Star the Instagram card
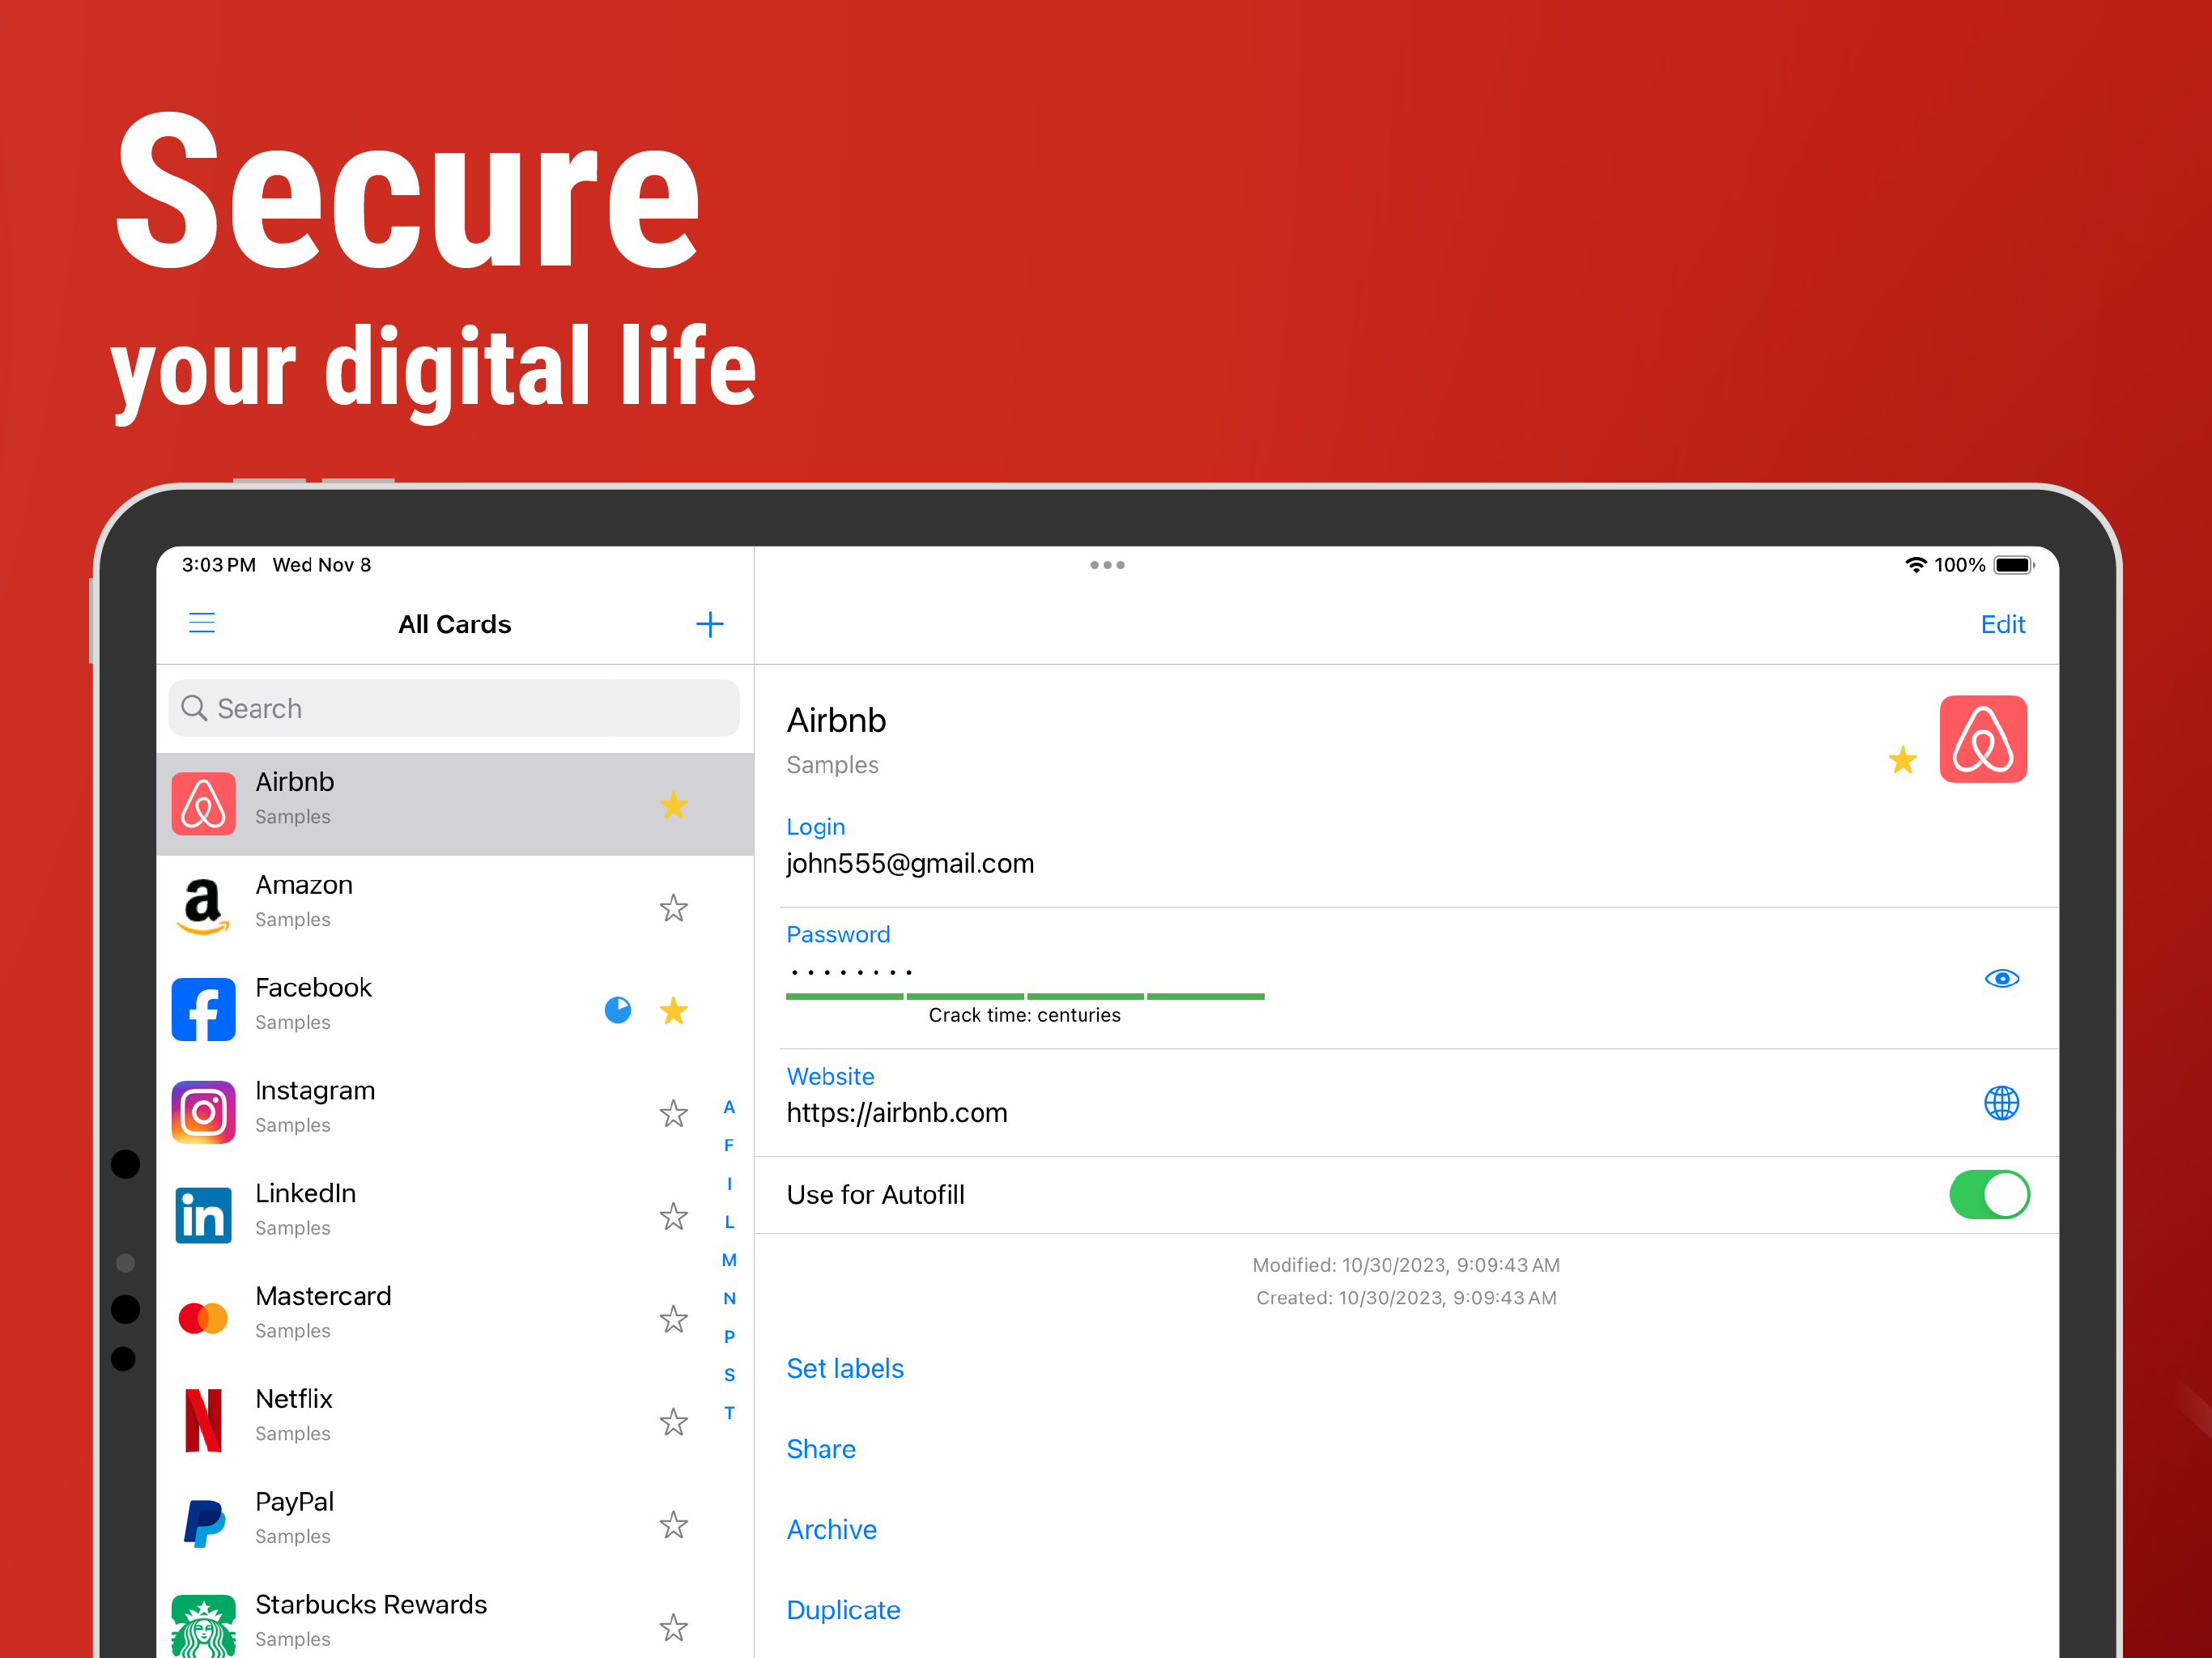 673,1113
